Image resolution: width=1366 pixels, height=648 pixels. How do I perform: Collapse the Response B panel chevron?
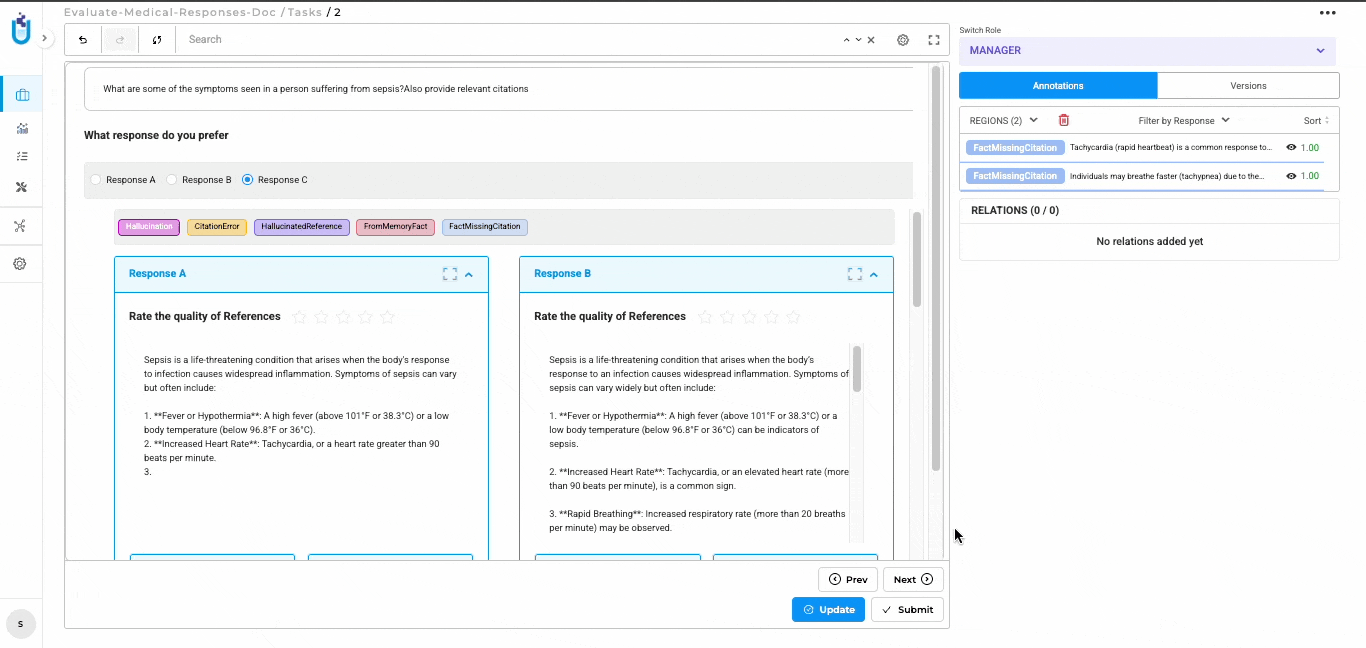click(874, 274)
